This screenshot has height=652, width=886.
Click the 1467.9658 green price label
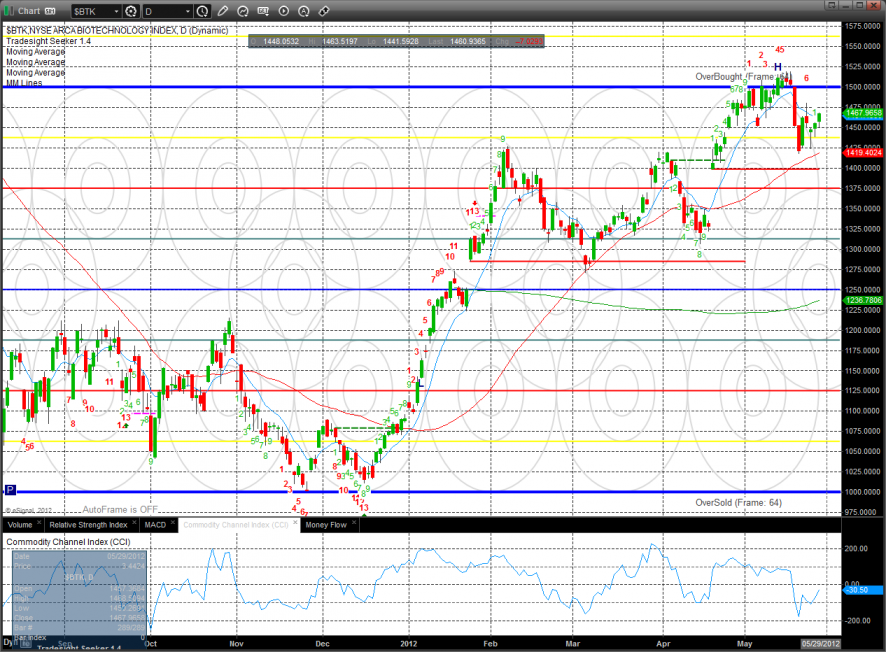[x=863, y=114]
